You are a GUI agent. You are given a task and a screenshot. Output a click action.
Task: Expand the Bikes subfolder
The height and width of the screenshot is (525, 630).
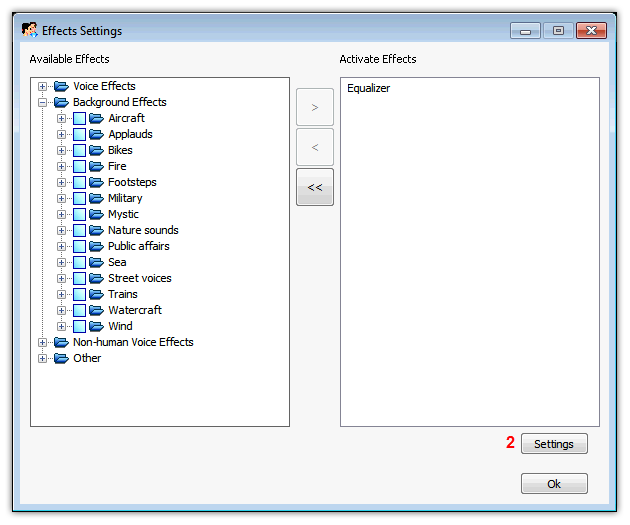61,151
